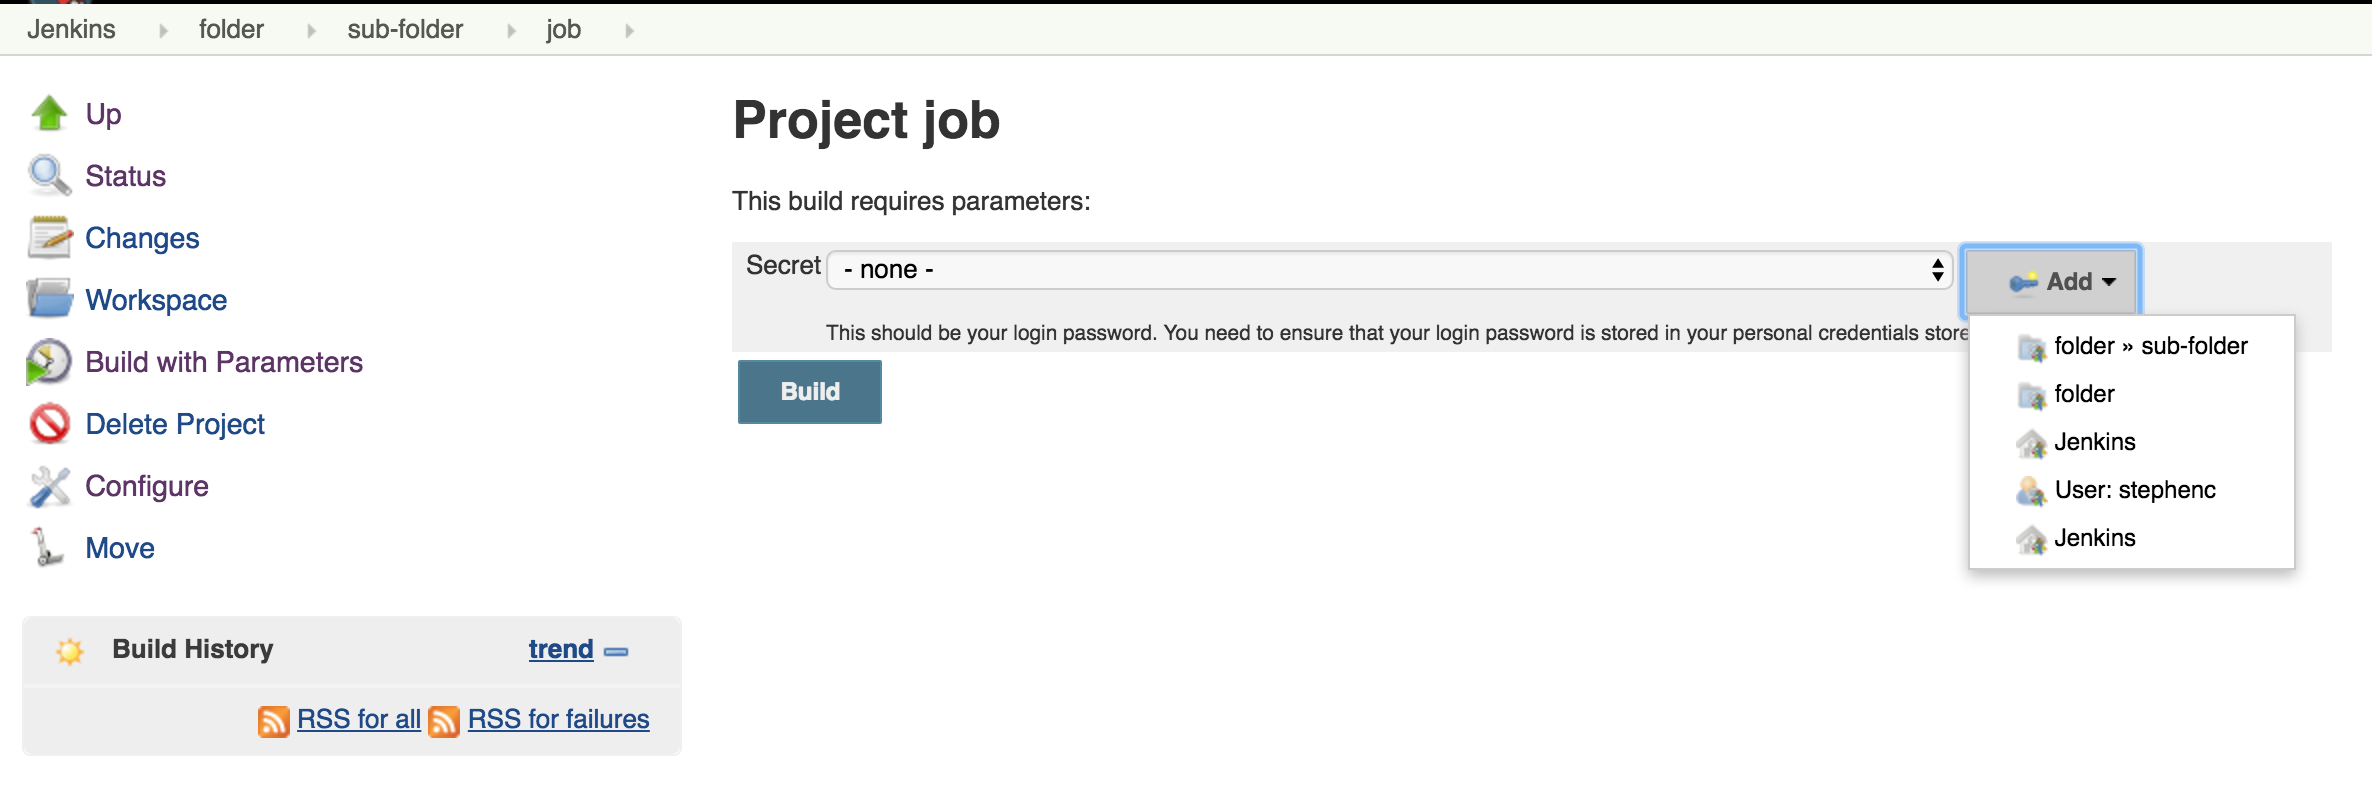Click the Build with Parameters clock icon

point(49,362)
